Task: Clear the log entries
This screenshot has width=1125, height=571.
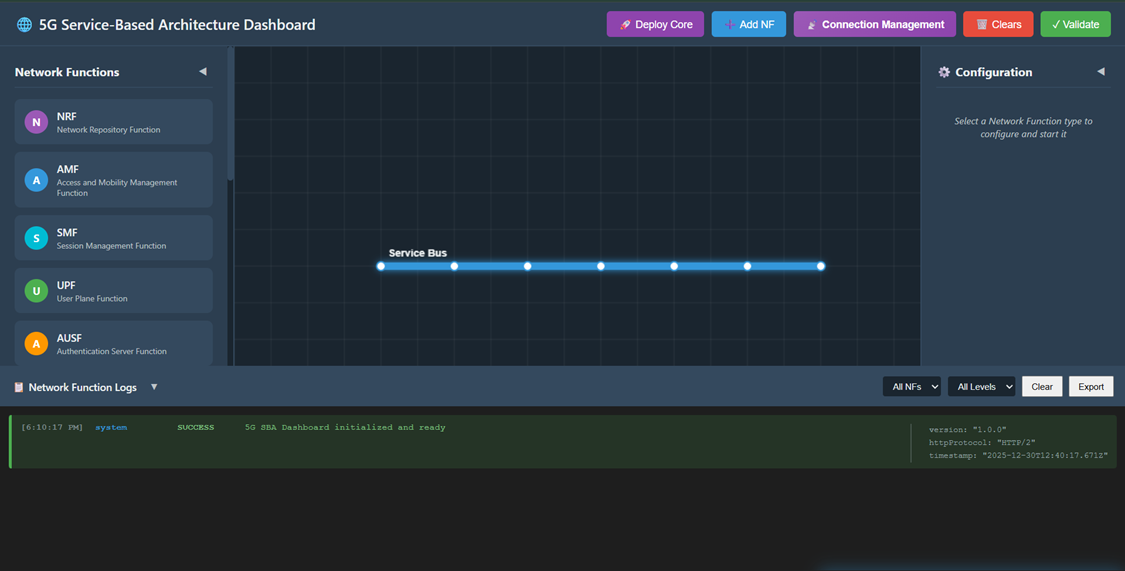Action: point(1042,387)
